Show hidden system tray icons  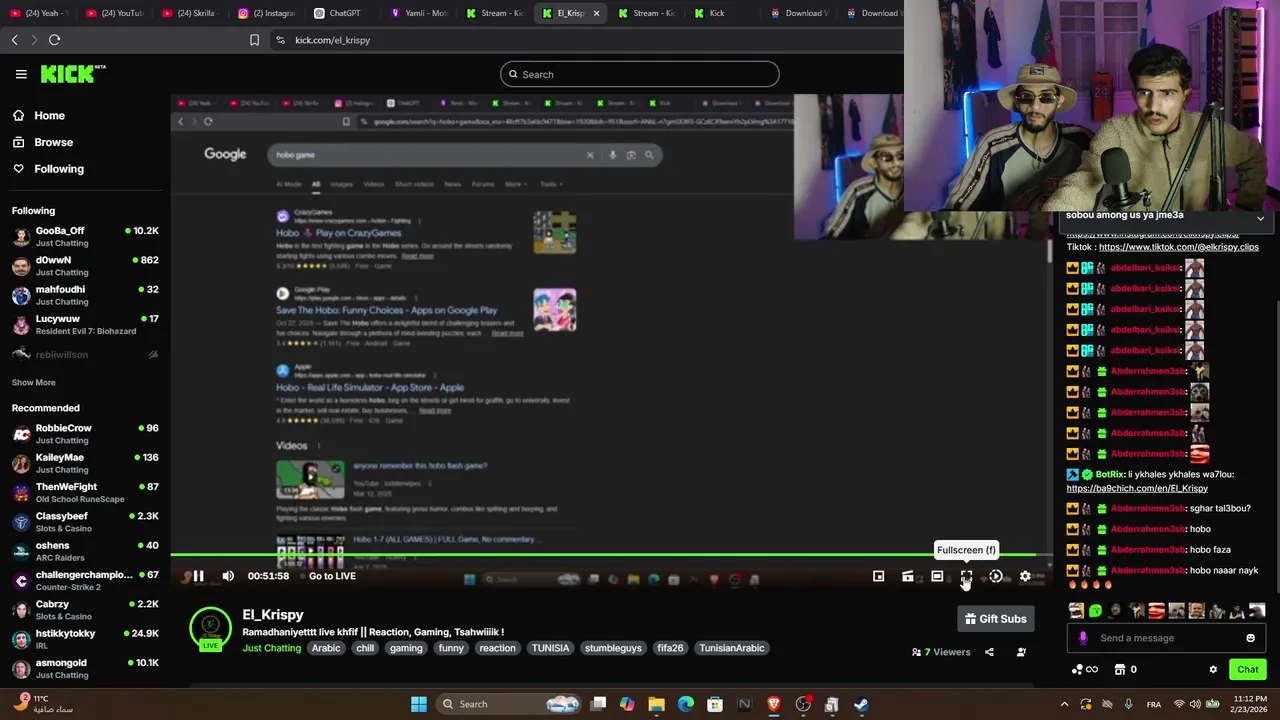coord(1064,704)
